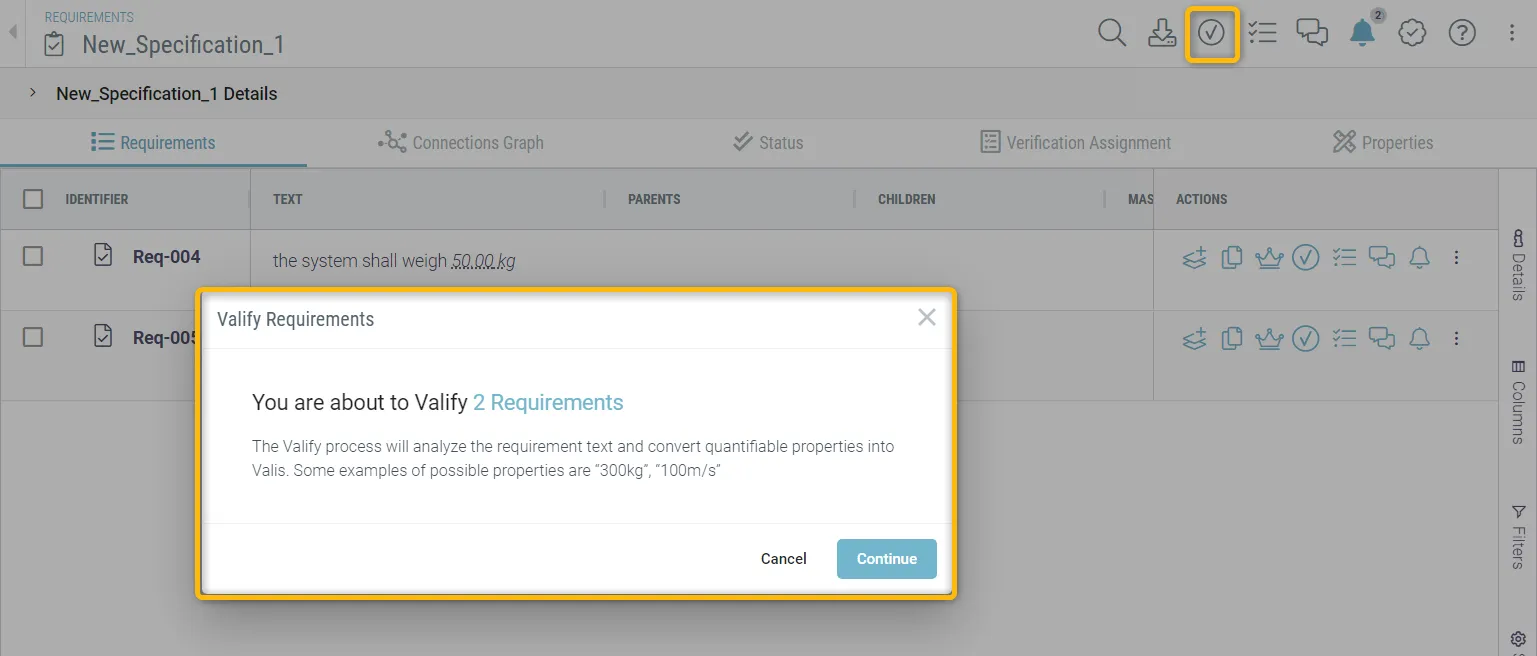Tick the Req-004 row checkbox
Viewport: 1537px width, 656px height.
[33, 257]
